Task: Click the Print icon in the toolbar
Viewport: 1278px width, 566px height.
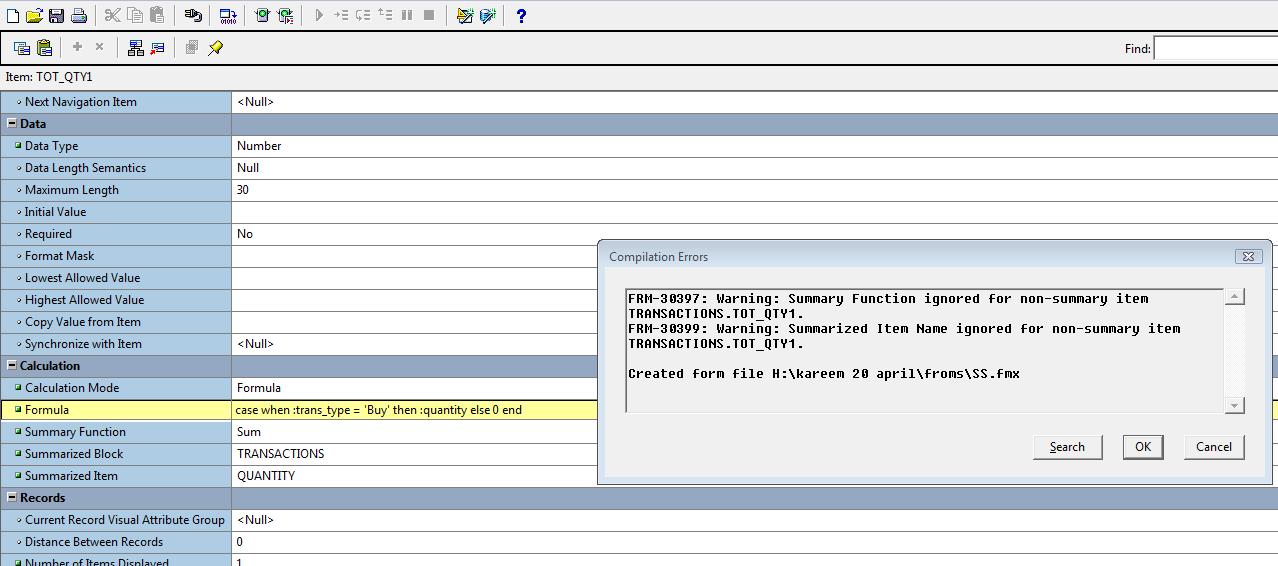Action: click(78, 15)
